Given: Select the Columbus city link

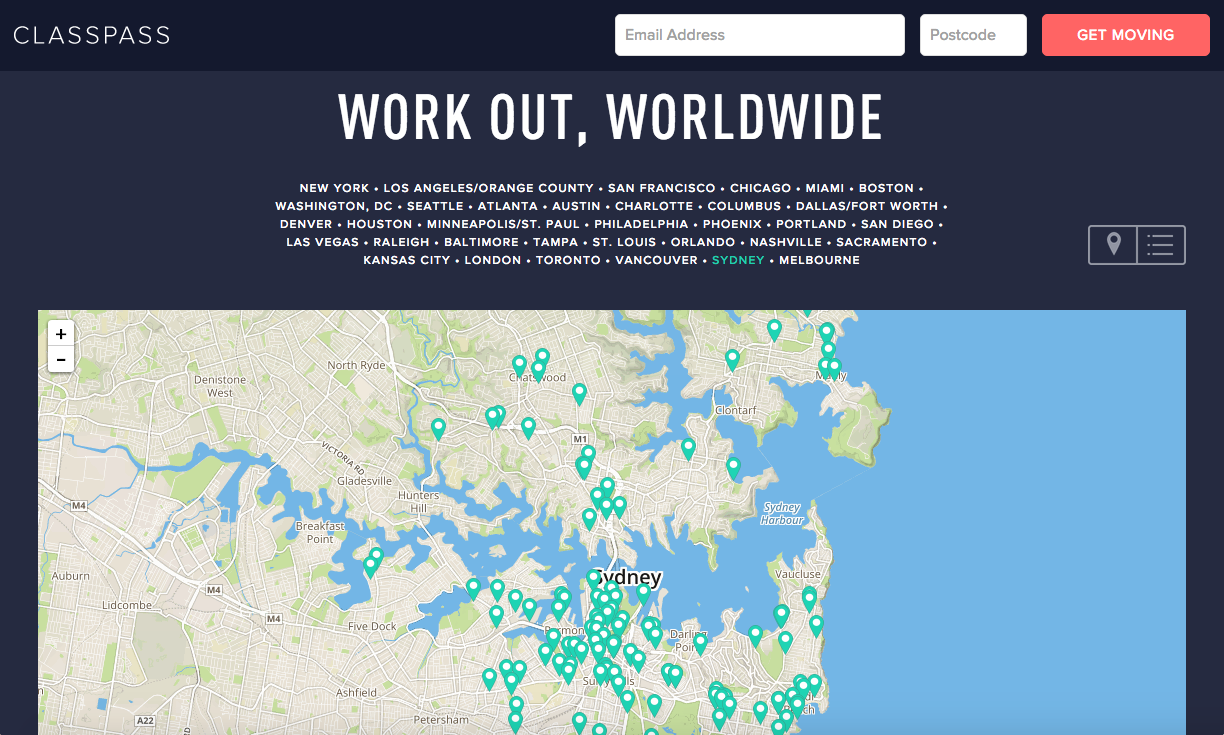Looking at the screenshot, I should (x=744, y=206).
